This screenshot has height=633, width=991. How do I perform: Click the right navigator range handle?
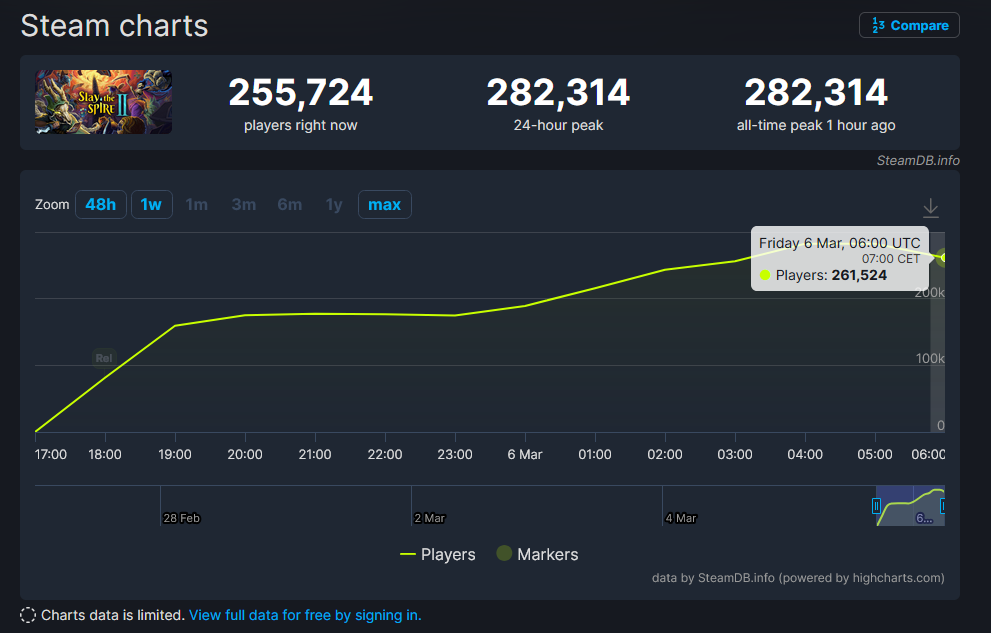pos(942,506)
